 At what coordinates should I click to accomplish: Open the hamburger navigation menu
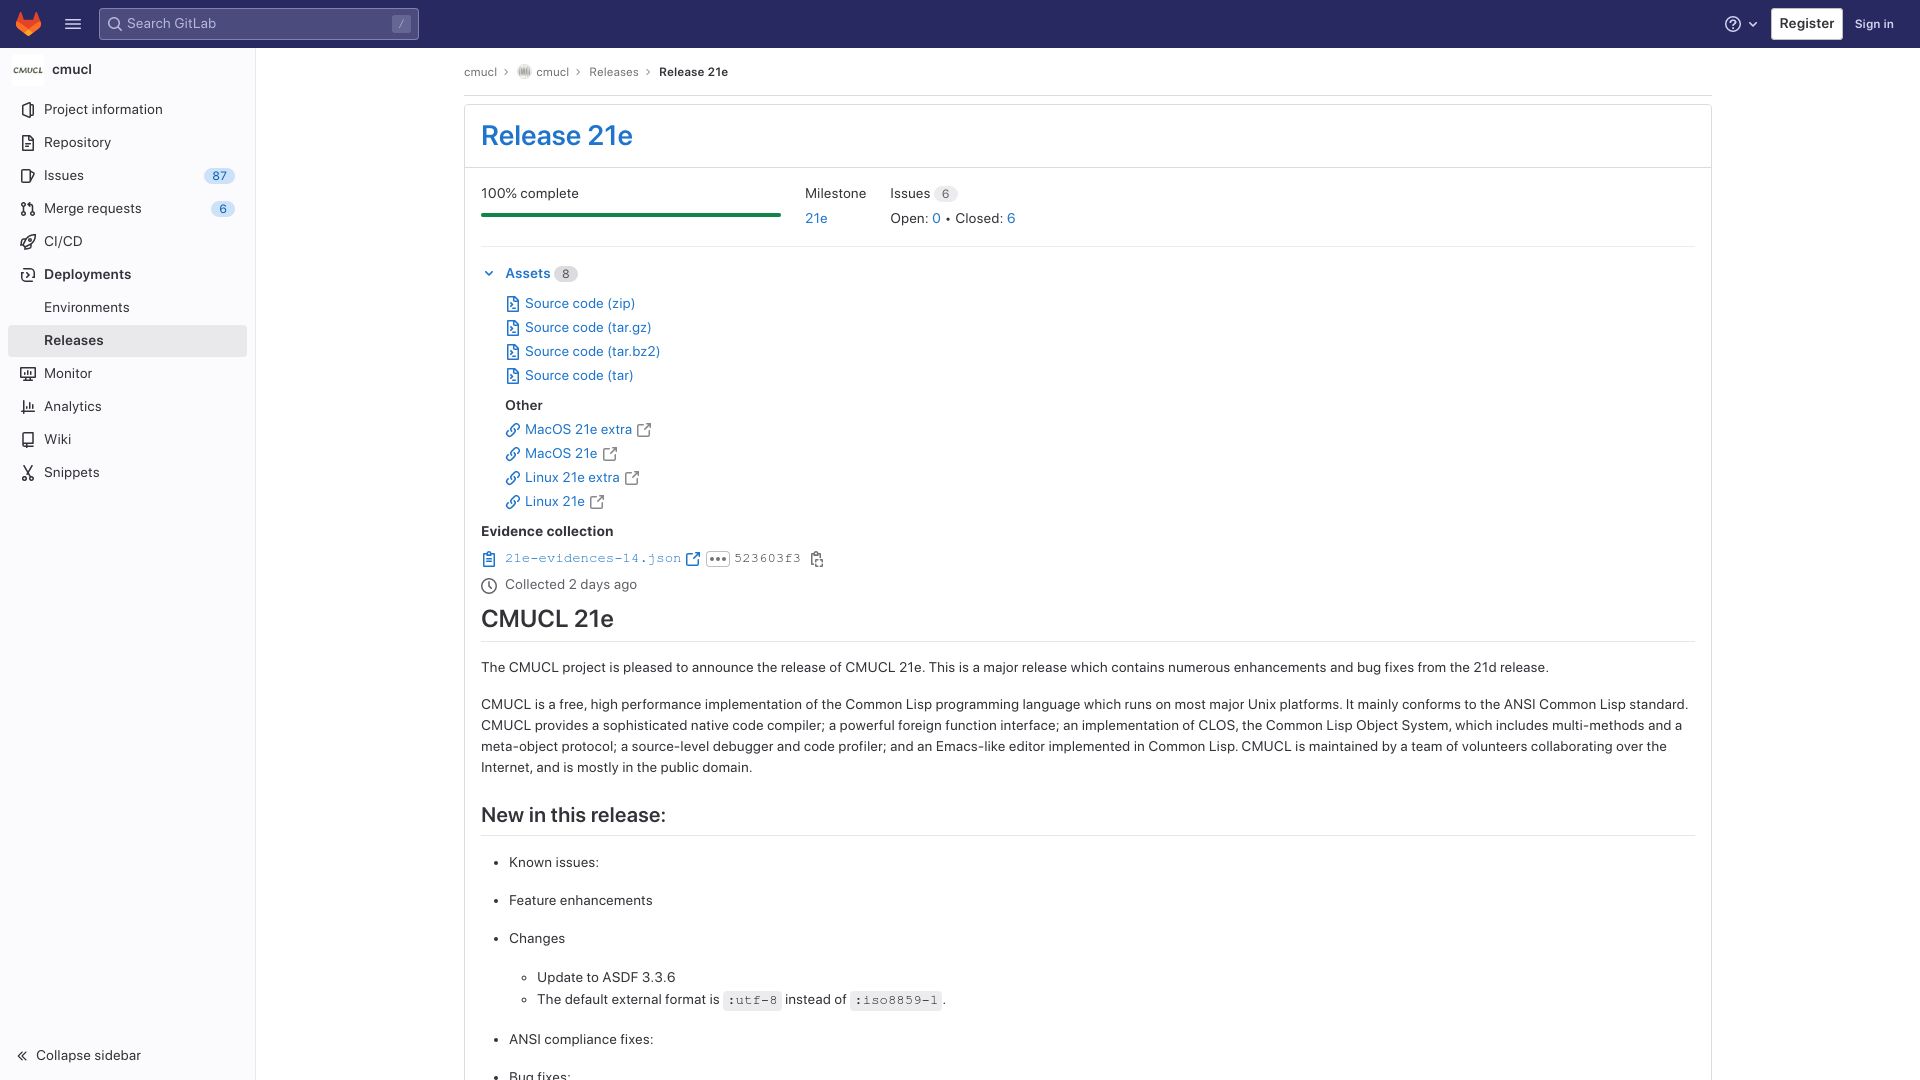click(73, 24)
